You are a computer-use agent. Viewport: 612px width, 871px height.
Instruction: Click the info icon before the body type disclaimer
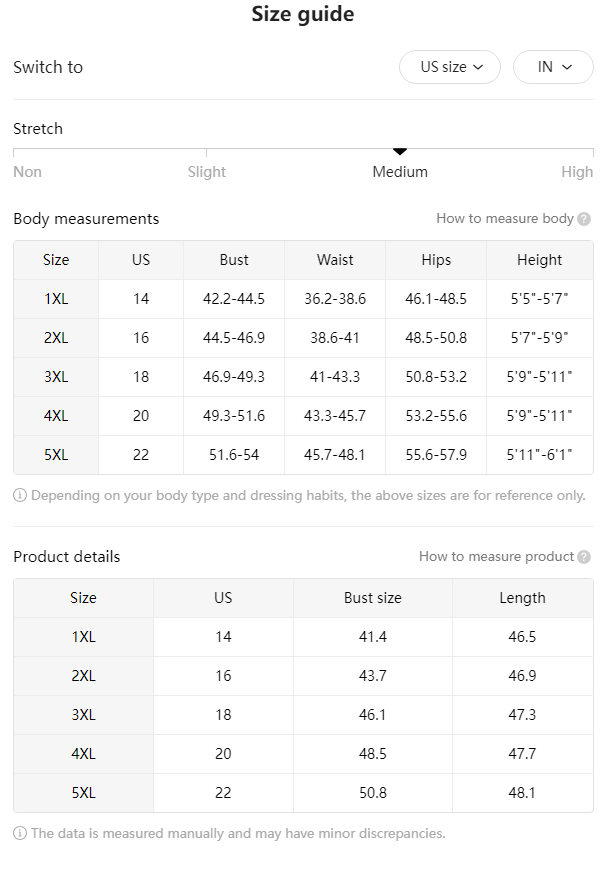pyautogui.click(x=19, y=495)
